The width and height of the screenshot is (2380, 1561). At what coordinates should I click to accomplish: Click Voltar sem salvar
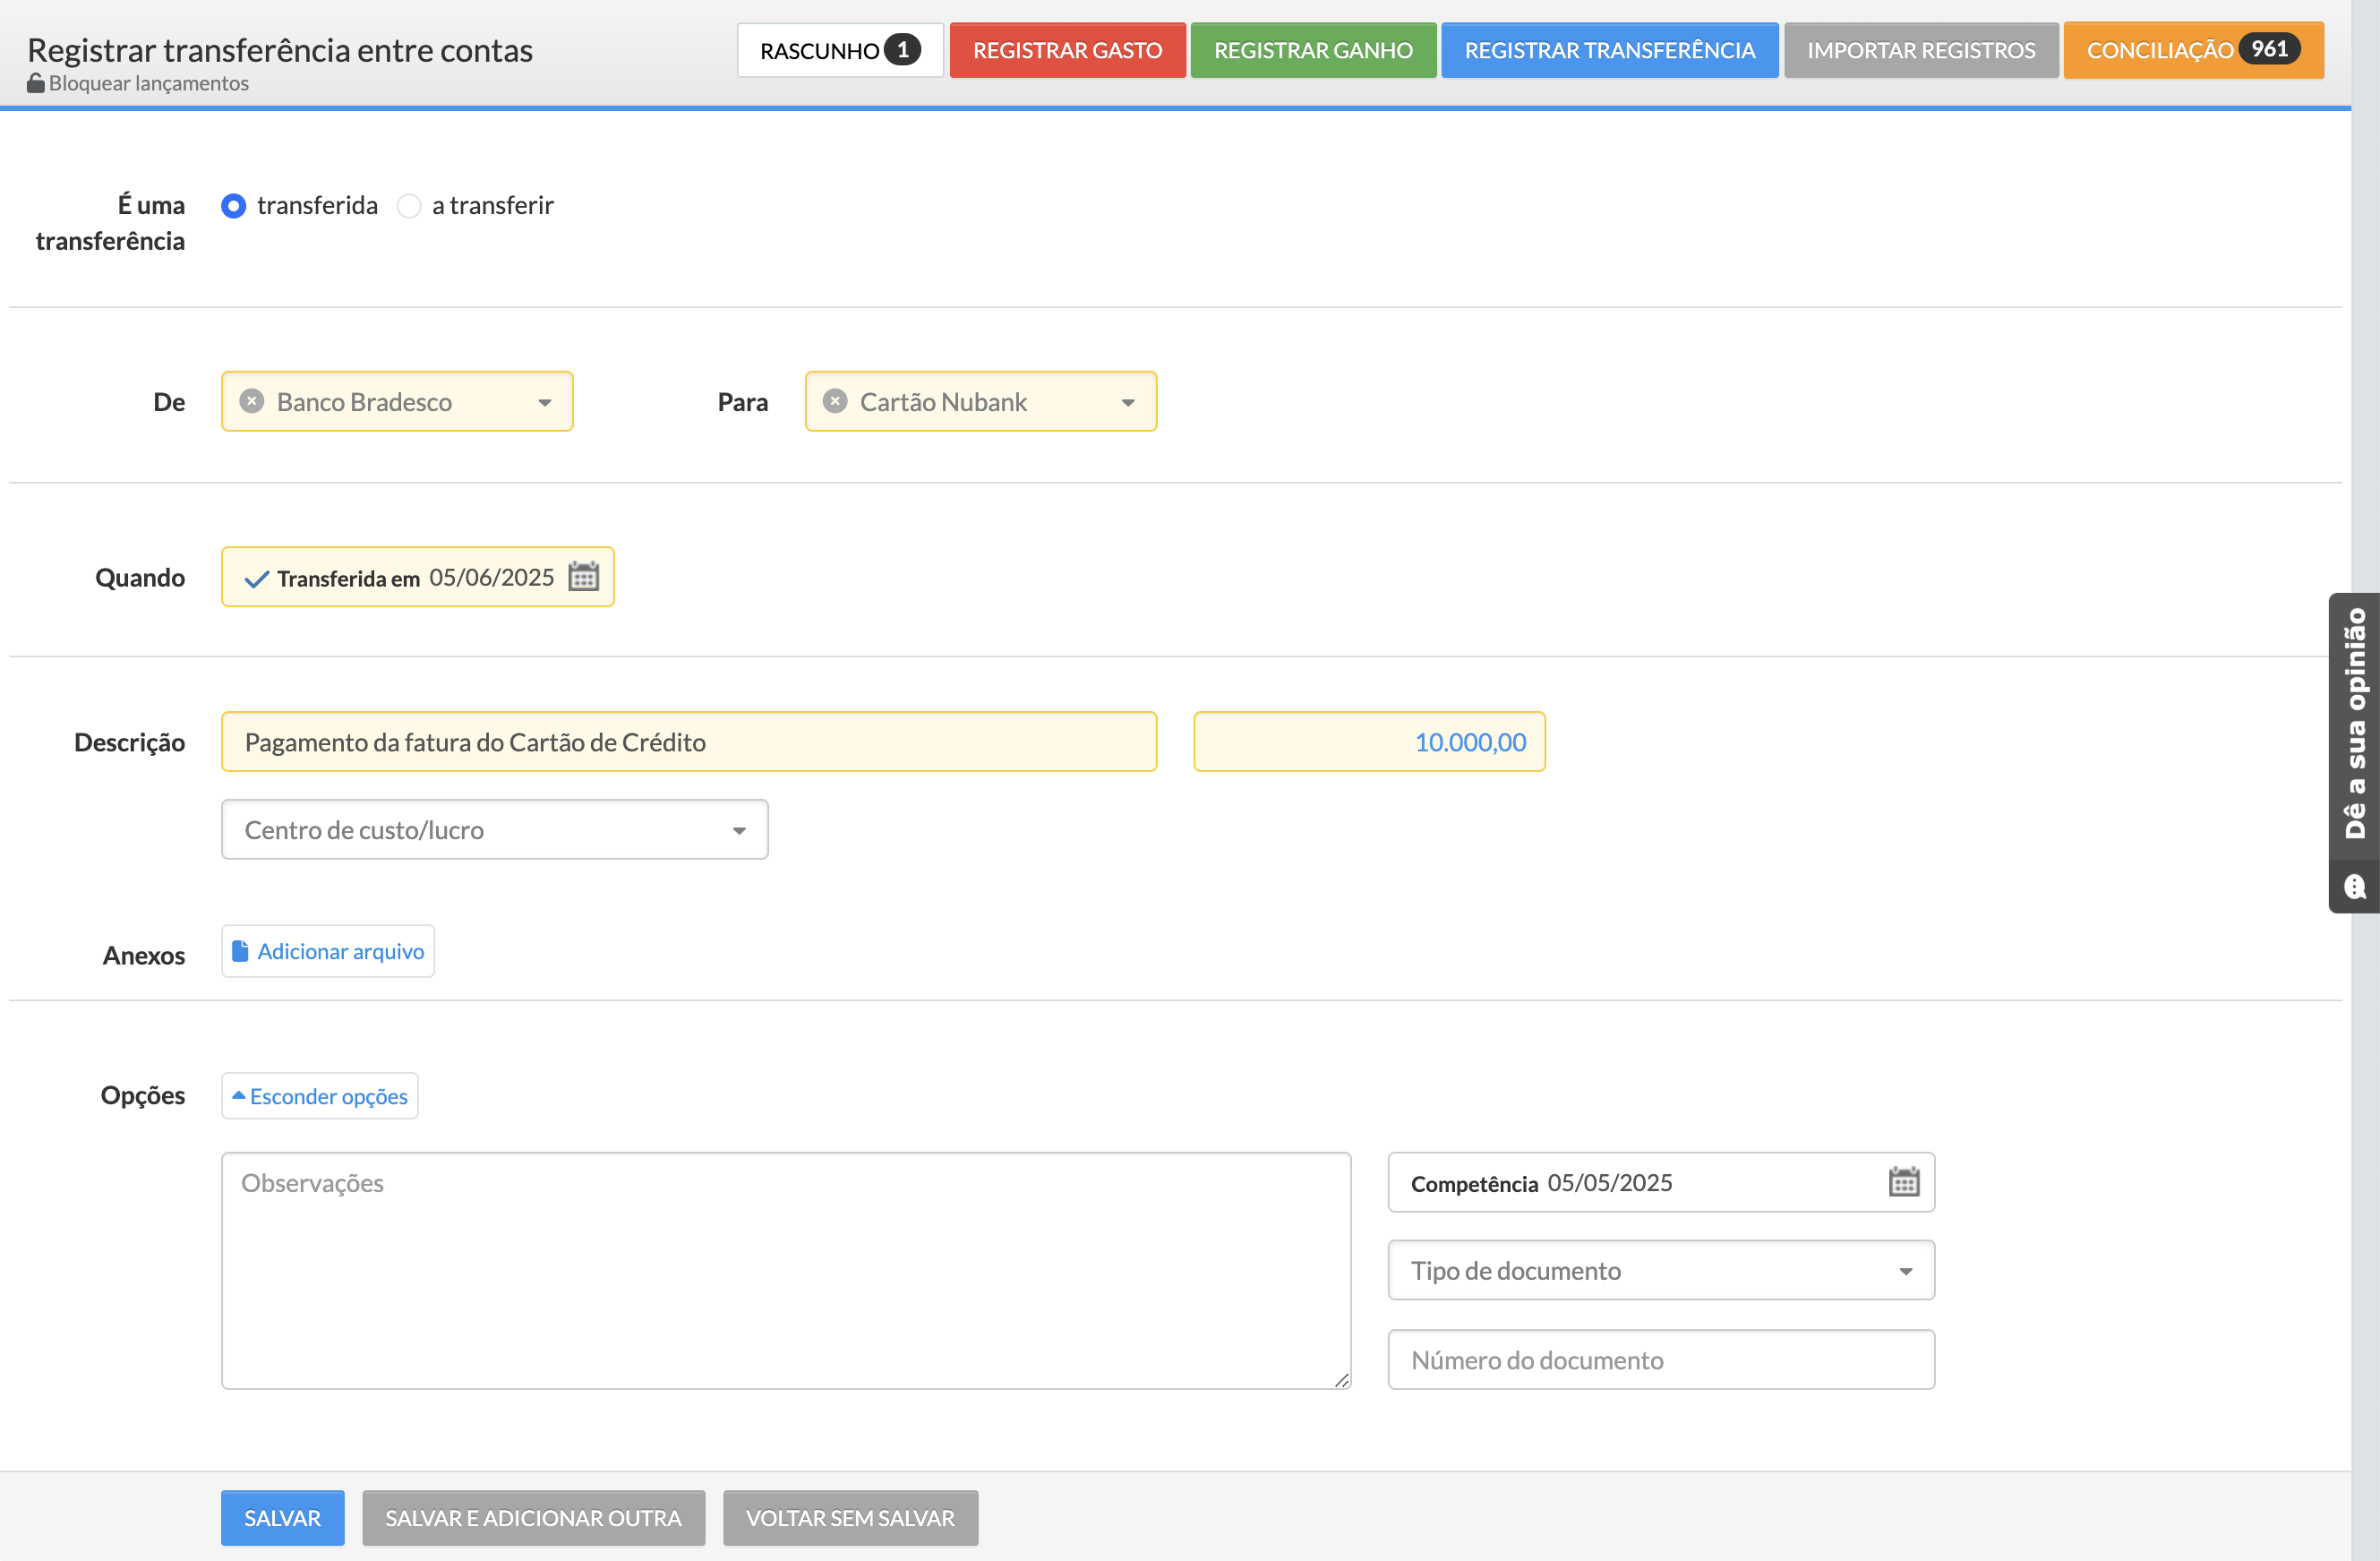tap(850, 1518)
